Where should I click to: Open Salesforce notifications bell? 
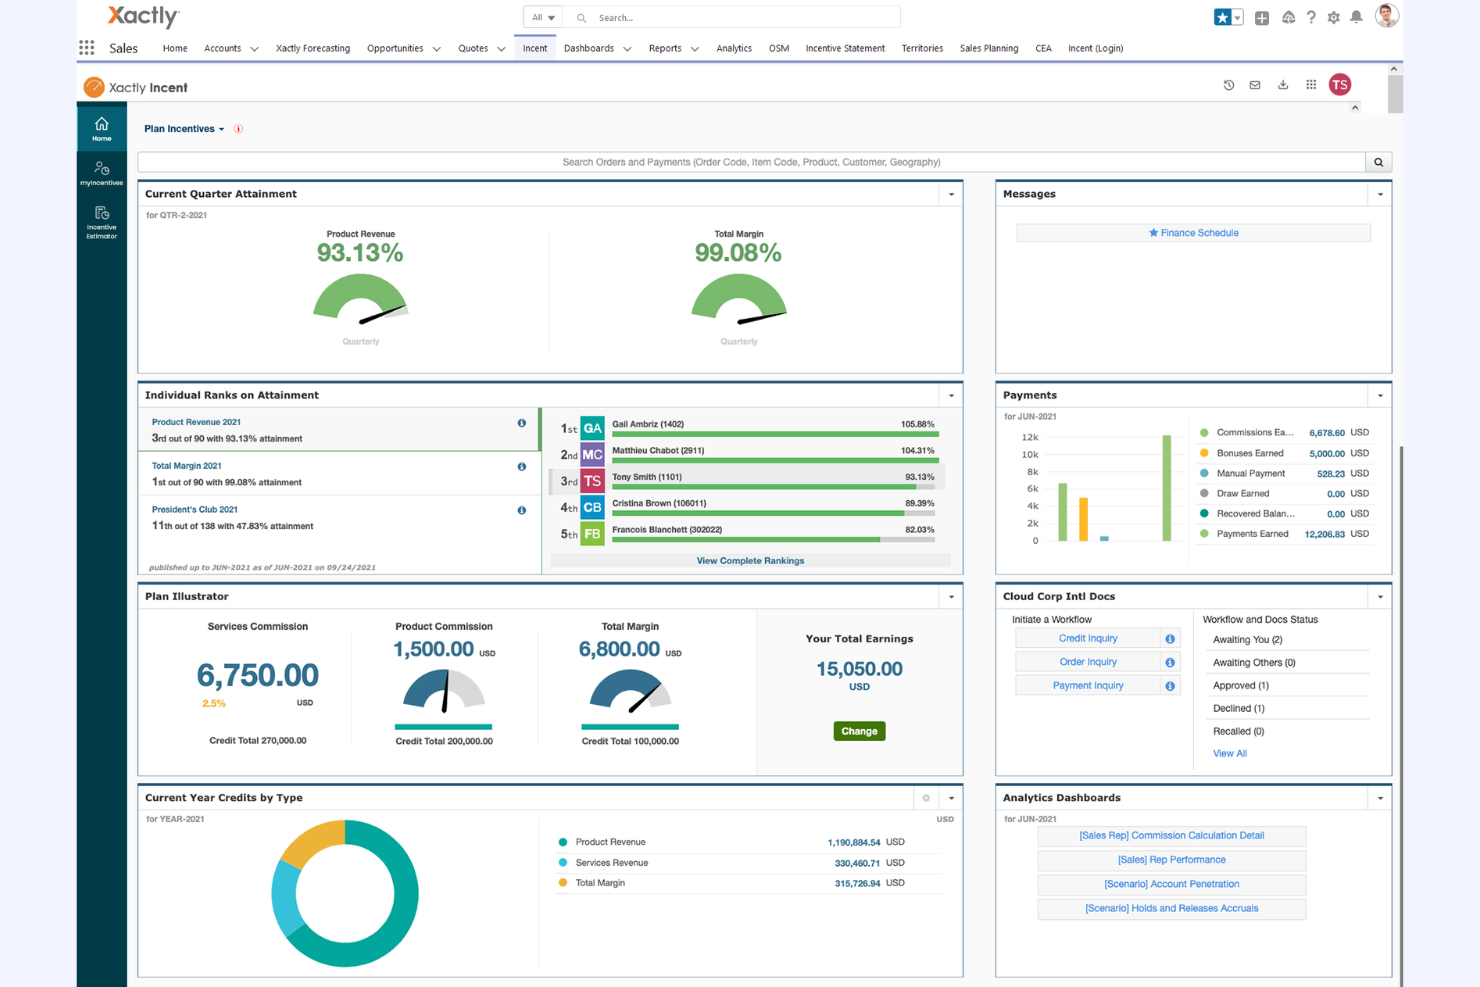(x=1357, y=17)
